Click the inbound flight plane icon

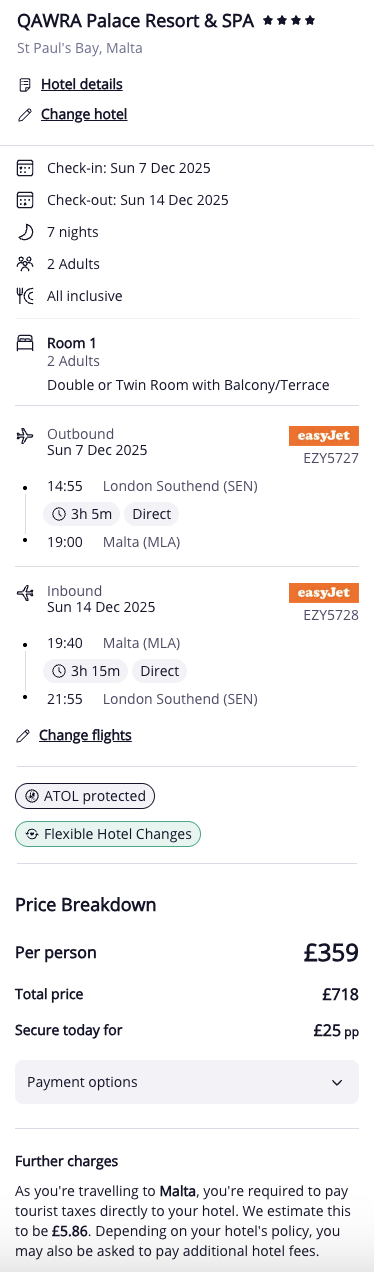(26, 593)
